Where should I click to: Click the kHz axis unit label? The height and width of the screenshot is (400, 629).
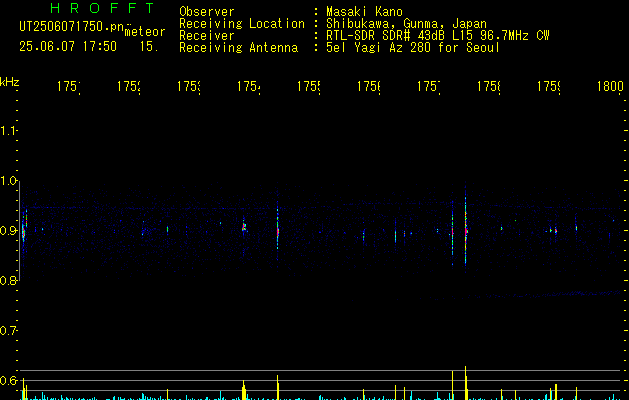(x=10, y=83)
